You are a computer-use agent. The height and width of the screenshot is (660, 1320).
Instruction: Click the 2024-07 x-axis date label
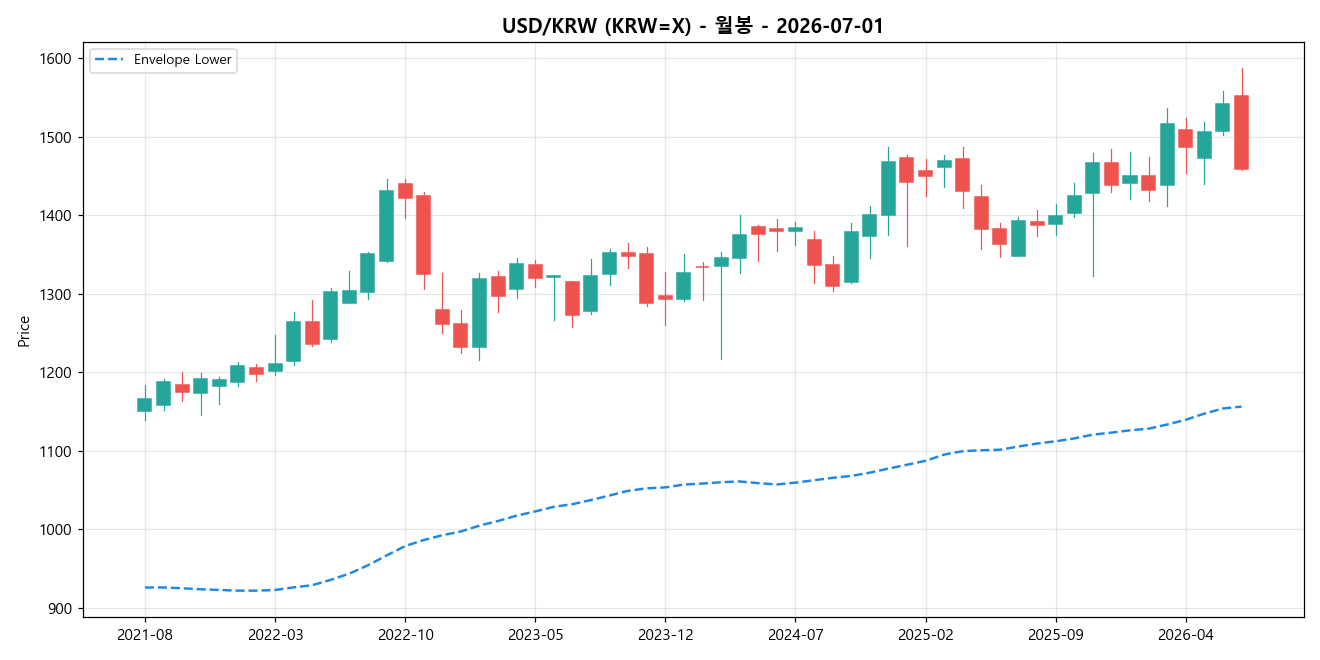point(795,634)
